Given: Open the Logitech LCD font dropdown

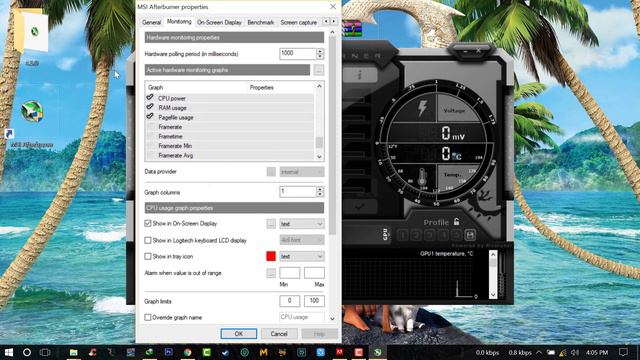Looking at the screenshot, I should pos(302,240).
